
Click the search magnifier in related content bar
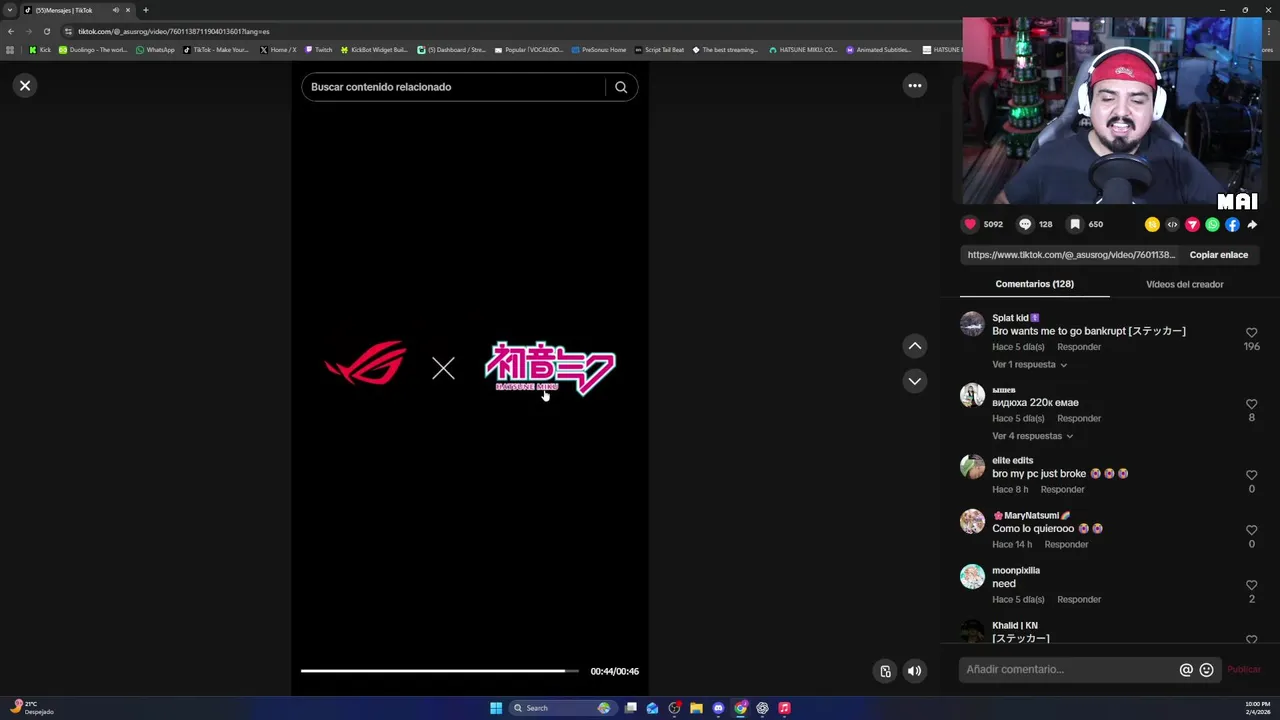point(621,87)
